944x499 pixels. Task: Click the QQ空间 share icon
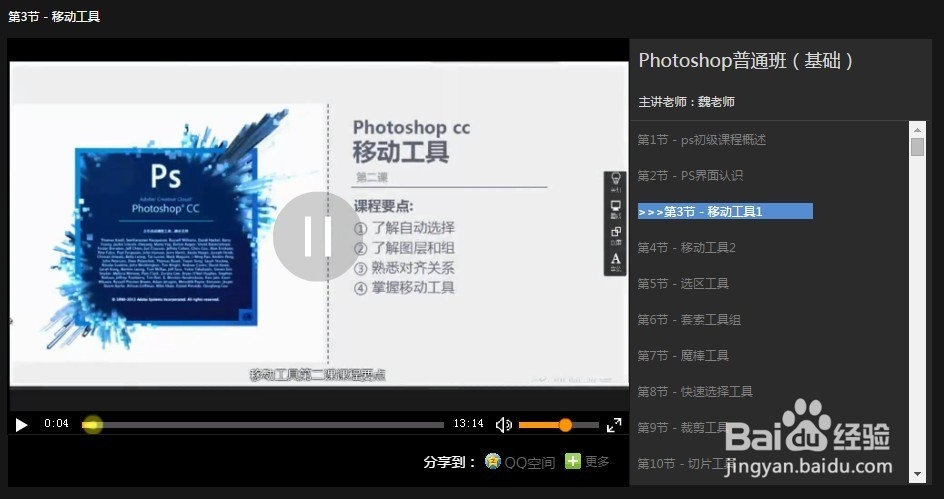point(492,461)
